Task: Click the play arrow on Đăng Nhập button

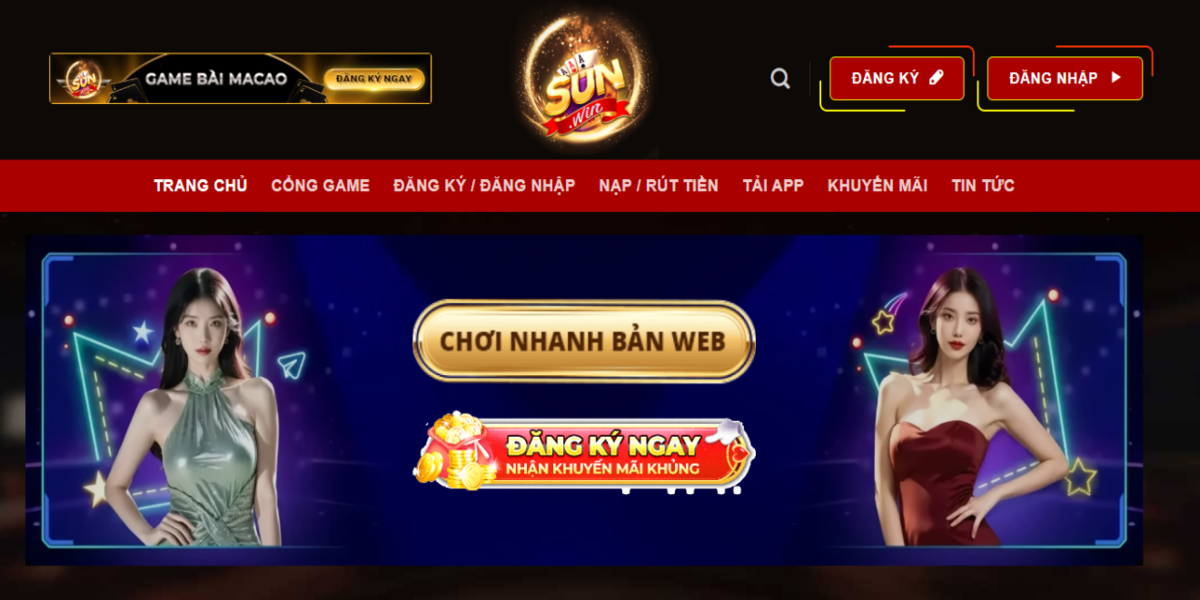Action: [x=1116, y=78]
